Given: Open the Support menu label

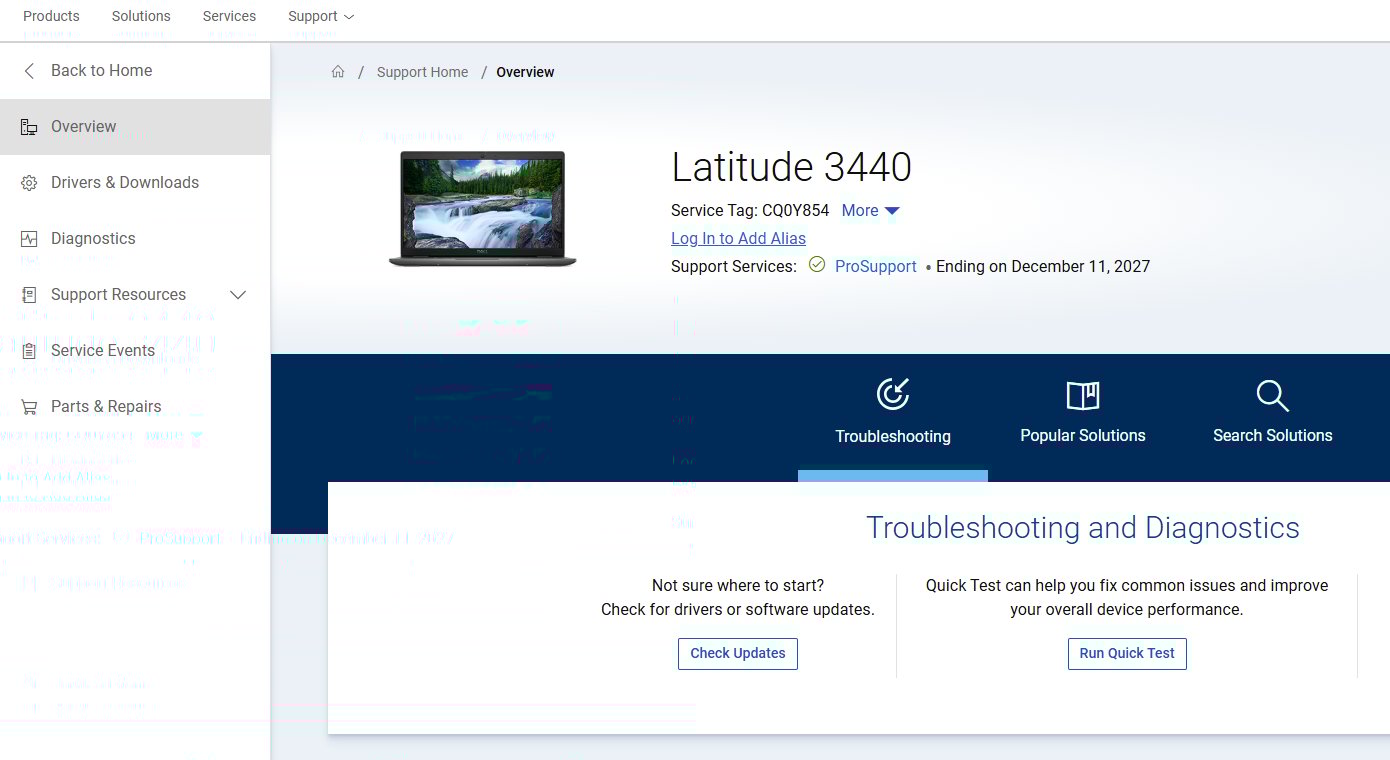Looking at the screenshot, I should click(313, 16).
